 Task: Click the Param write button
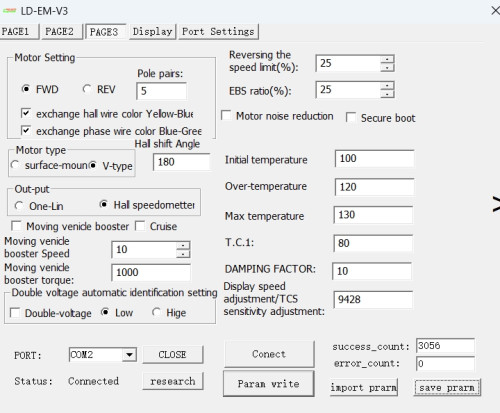(x=269, y=384)
